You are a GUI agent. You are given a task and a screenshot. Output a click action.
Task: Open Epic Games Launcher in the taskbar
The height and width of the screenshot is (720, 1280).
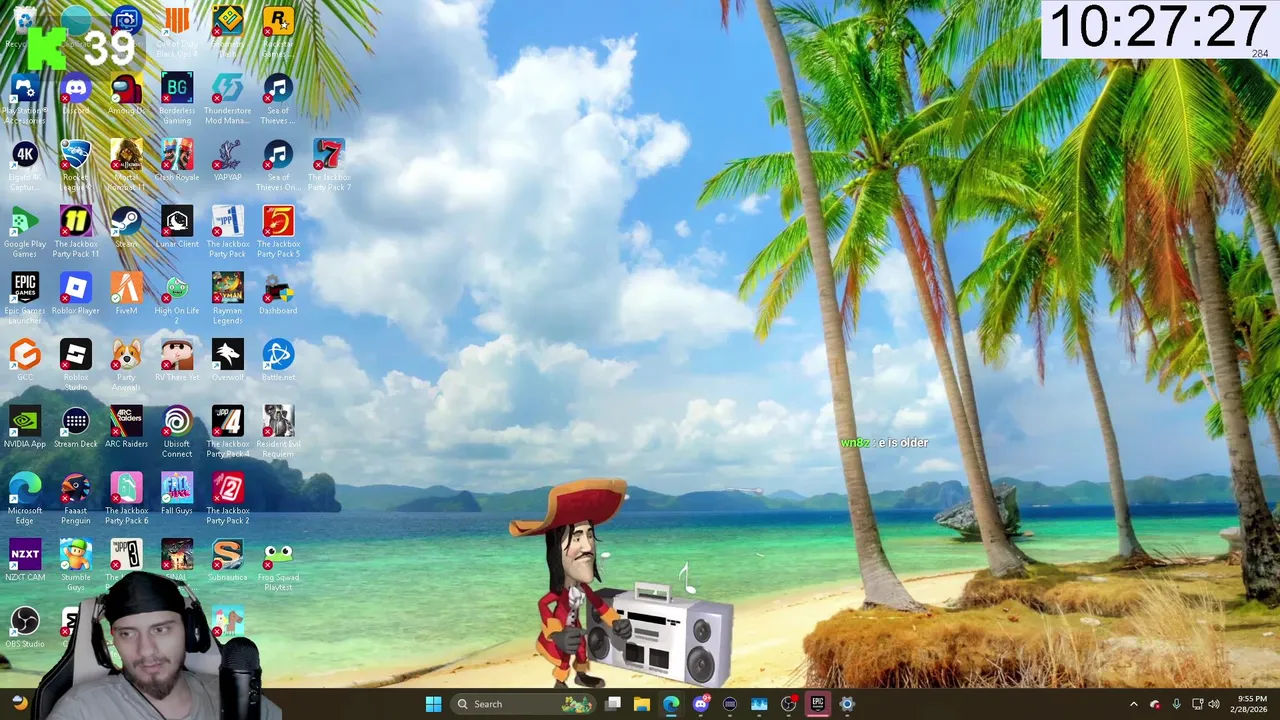point(817,704)
